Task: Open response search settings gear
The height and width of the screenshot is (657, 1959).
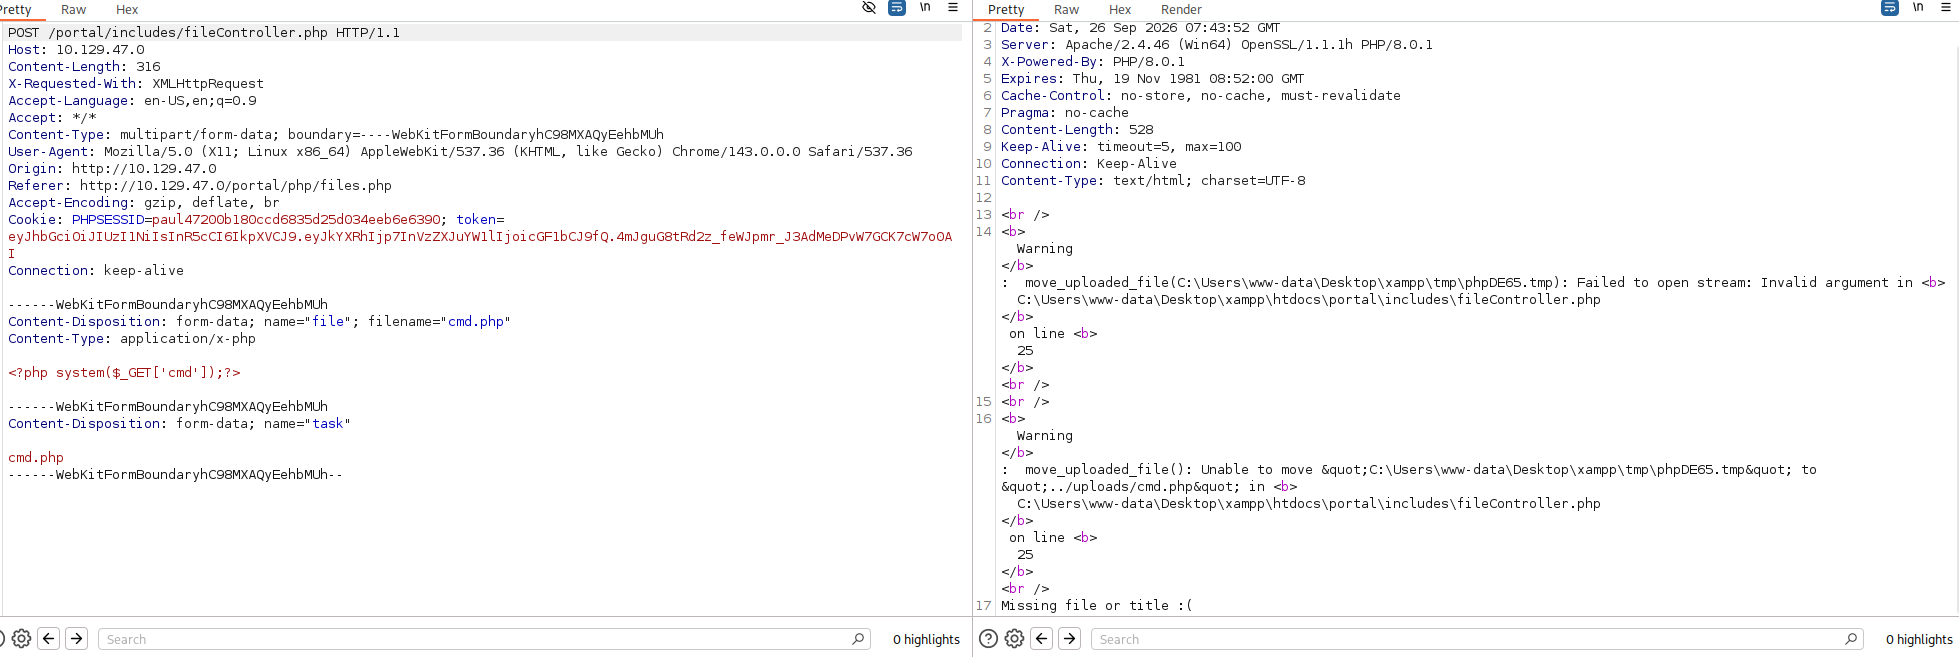Action: (x=1014, y=639)
